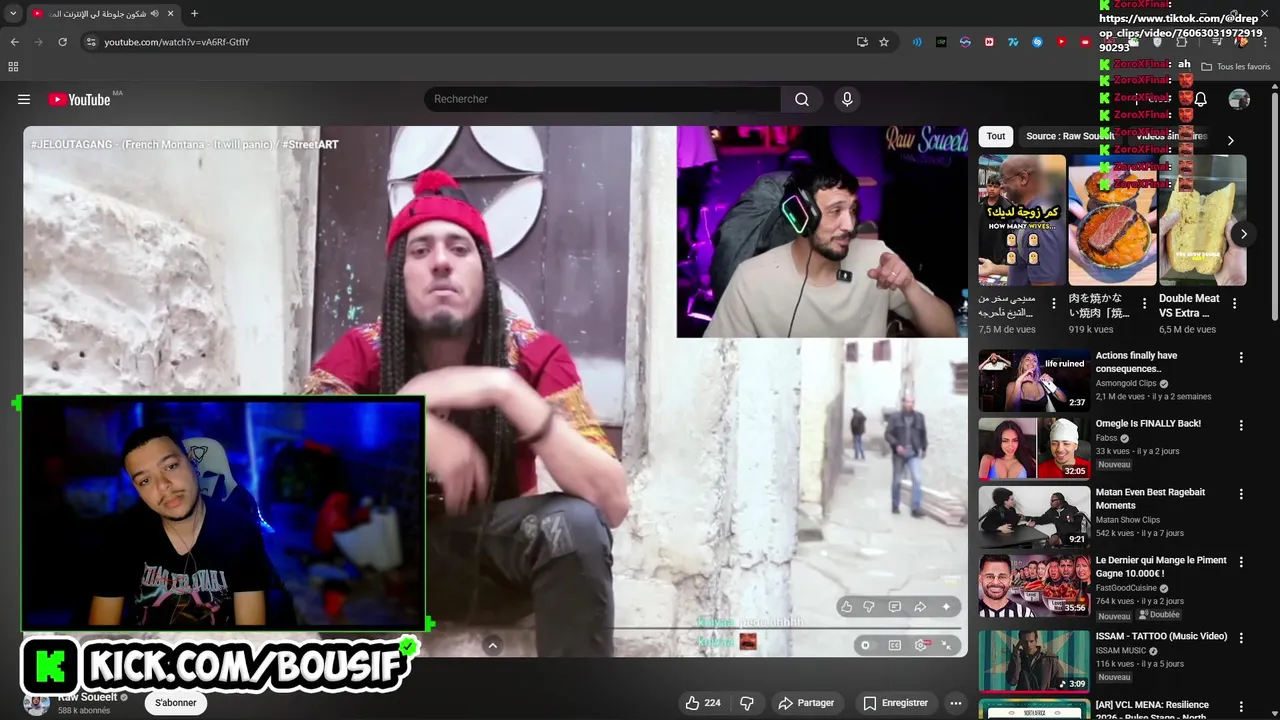Image resolution: width=1280 pixels, height=720 pixels.
Task: Open the YouTube guide hamburger menu
Action: pos(24,99)
